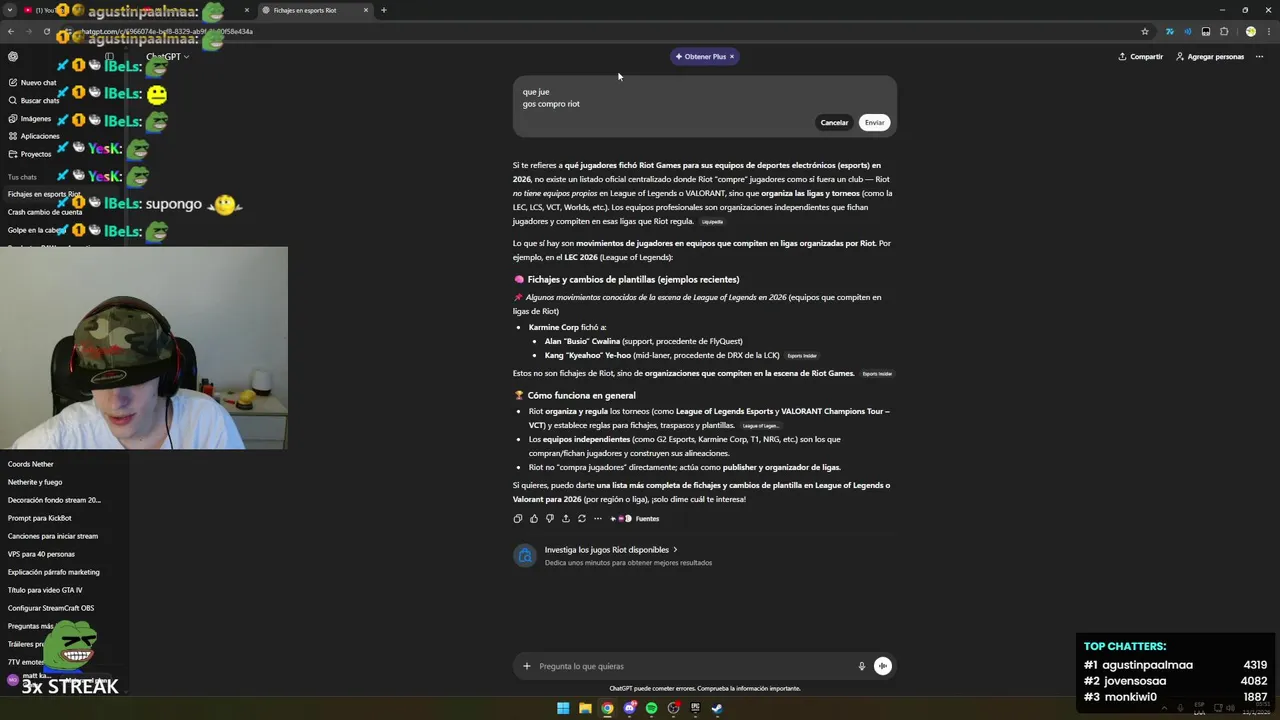Open Spotify from the taskbar
The height and width of the screenshot is (720, 1280).
(651, 708)
